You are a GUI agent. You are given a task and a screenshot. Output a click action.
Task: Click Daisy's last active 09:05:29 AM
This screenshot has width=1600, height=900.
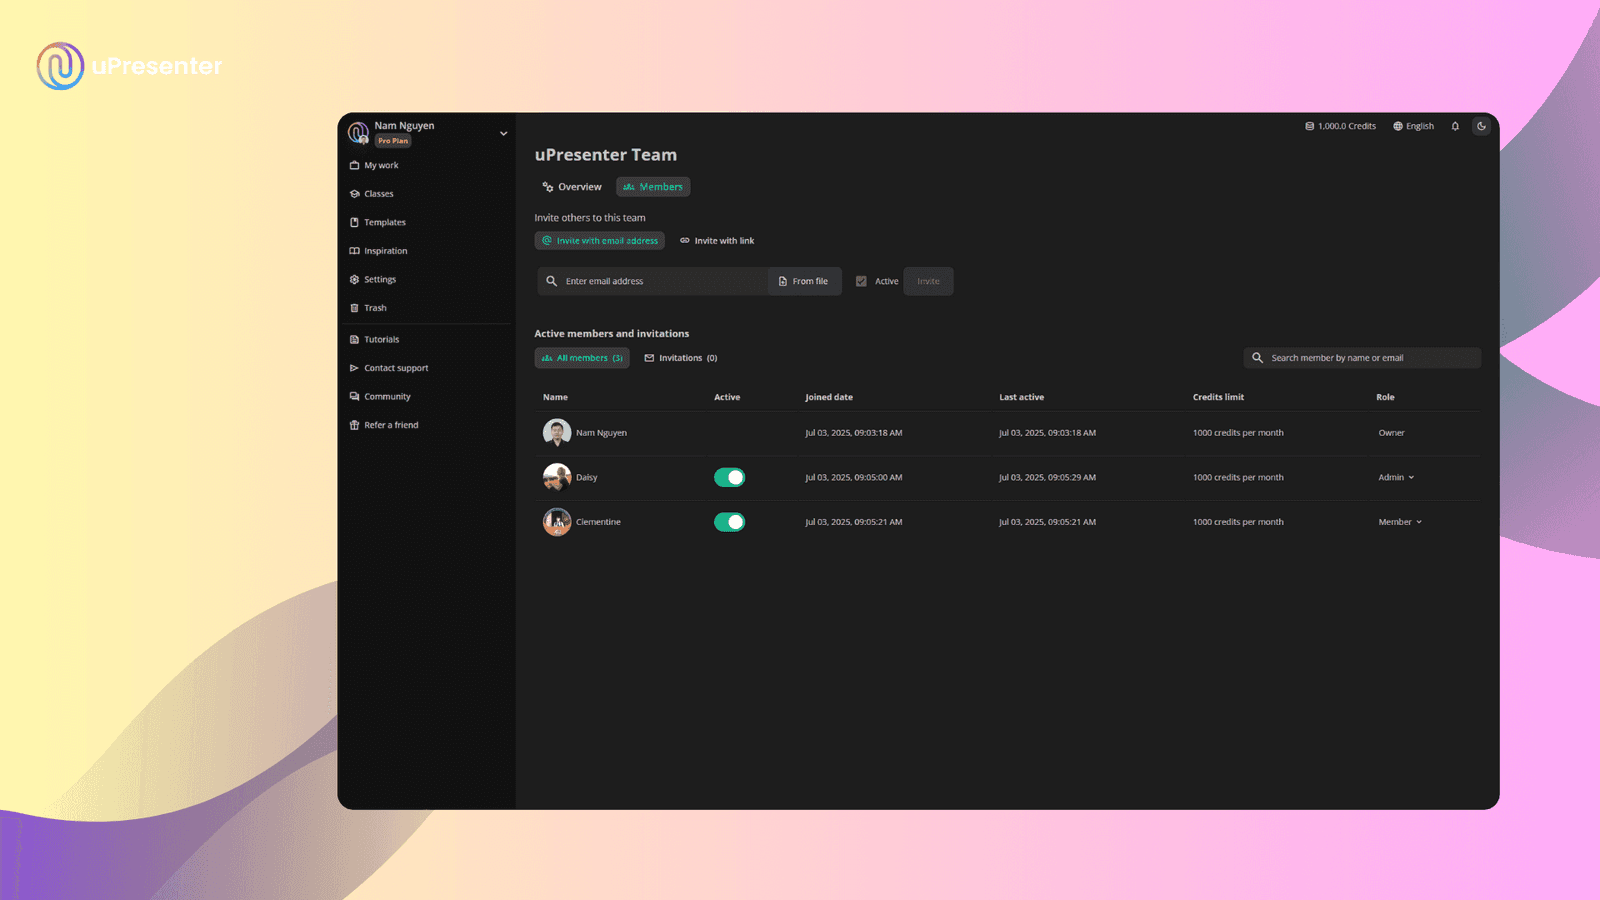[x=1047, y=478]
